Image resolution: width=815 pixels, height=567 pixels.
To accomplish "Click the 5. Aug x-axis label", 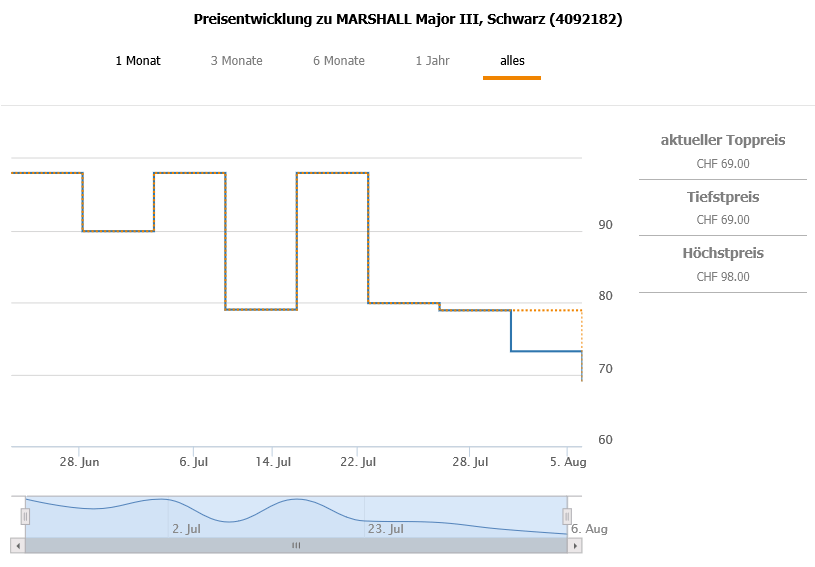I will tap(568, 462).
